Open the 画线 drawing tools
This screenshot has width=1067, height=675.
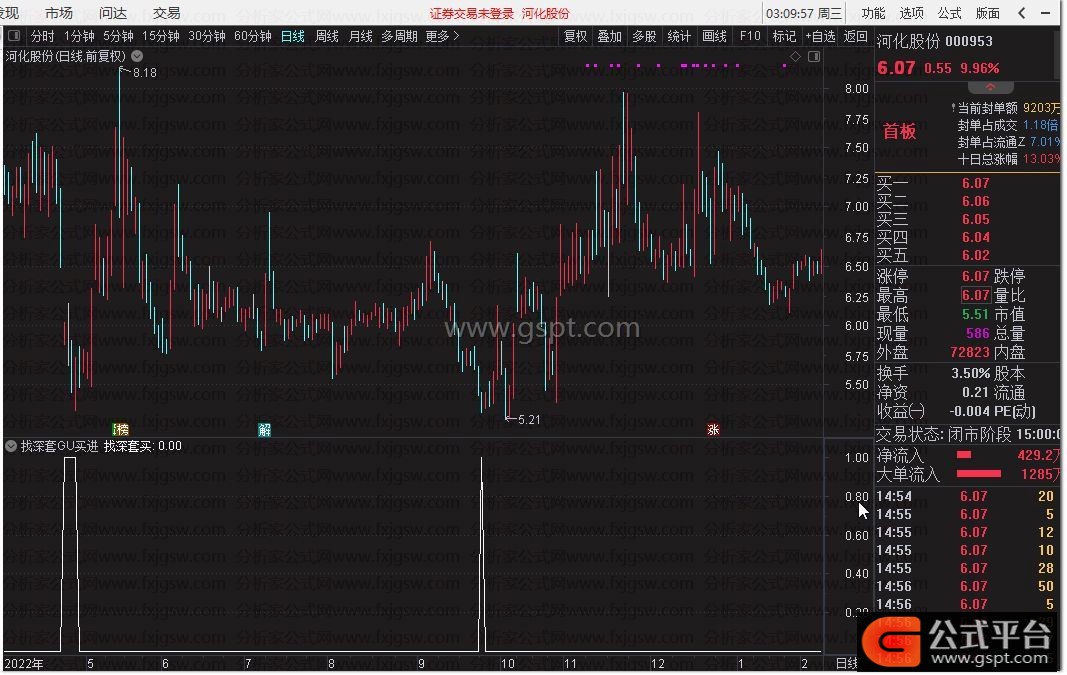[714, 36]
